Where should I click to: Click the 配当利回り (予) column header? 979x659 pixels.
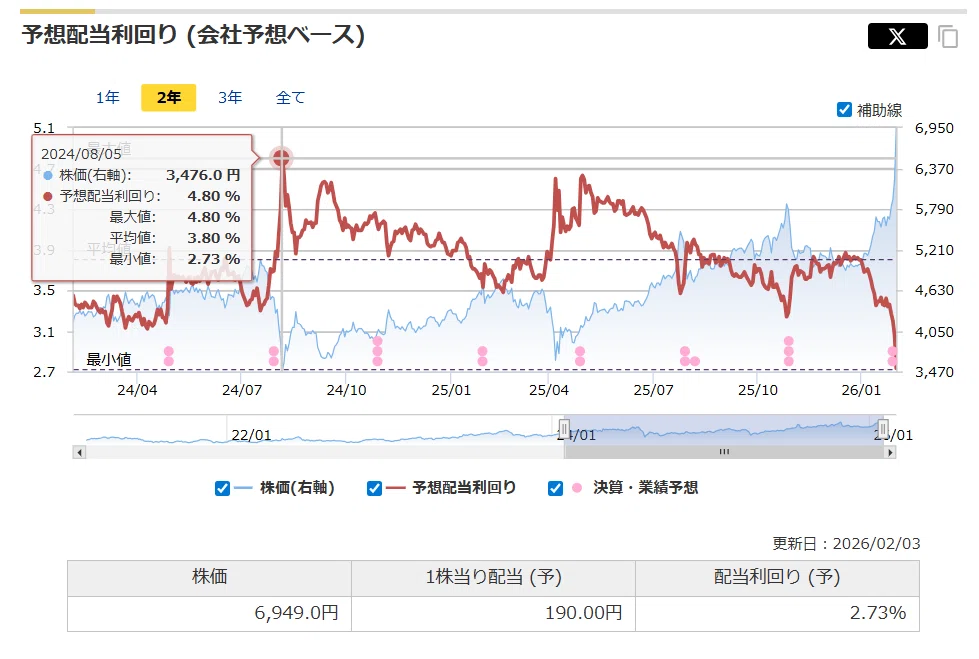pos(777,577)
